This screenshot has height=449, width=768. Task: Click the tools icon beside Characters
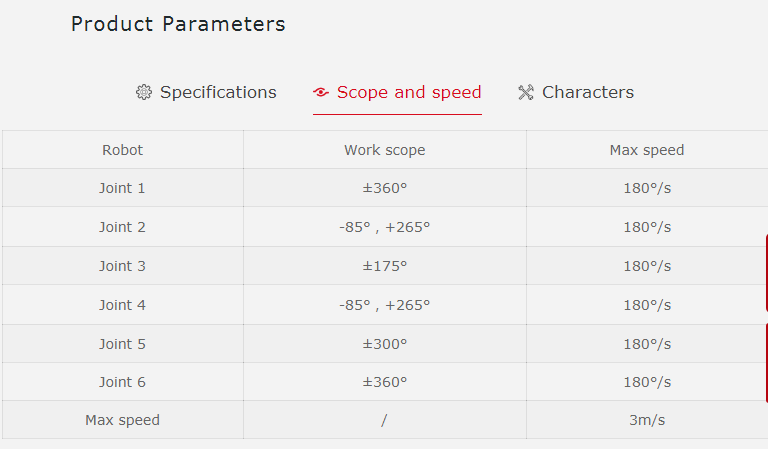pos(526,93)
